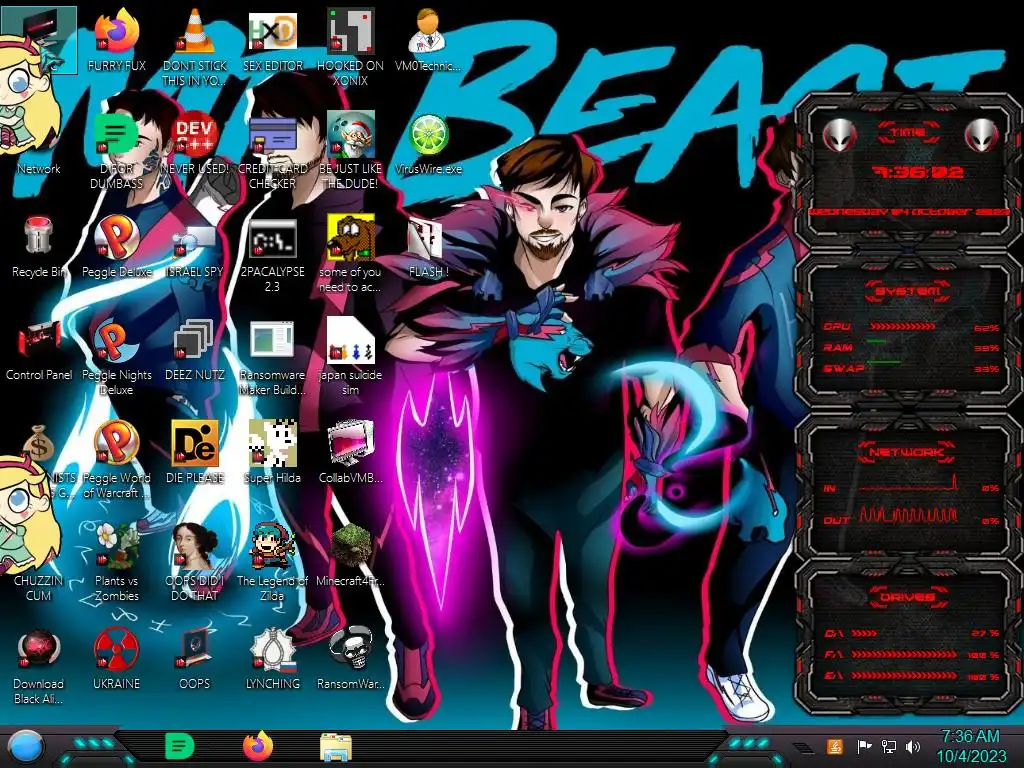The width and height of the screenshot is (1024, 768).
Task: Open Action Center flag tray icon
Action: (x=864, y=746)
